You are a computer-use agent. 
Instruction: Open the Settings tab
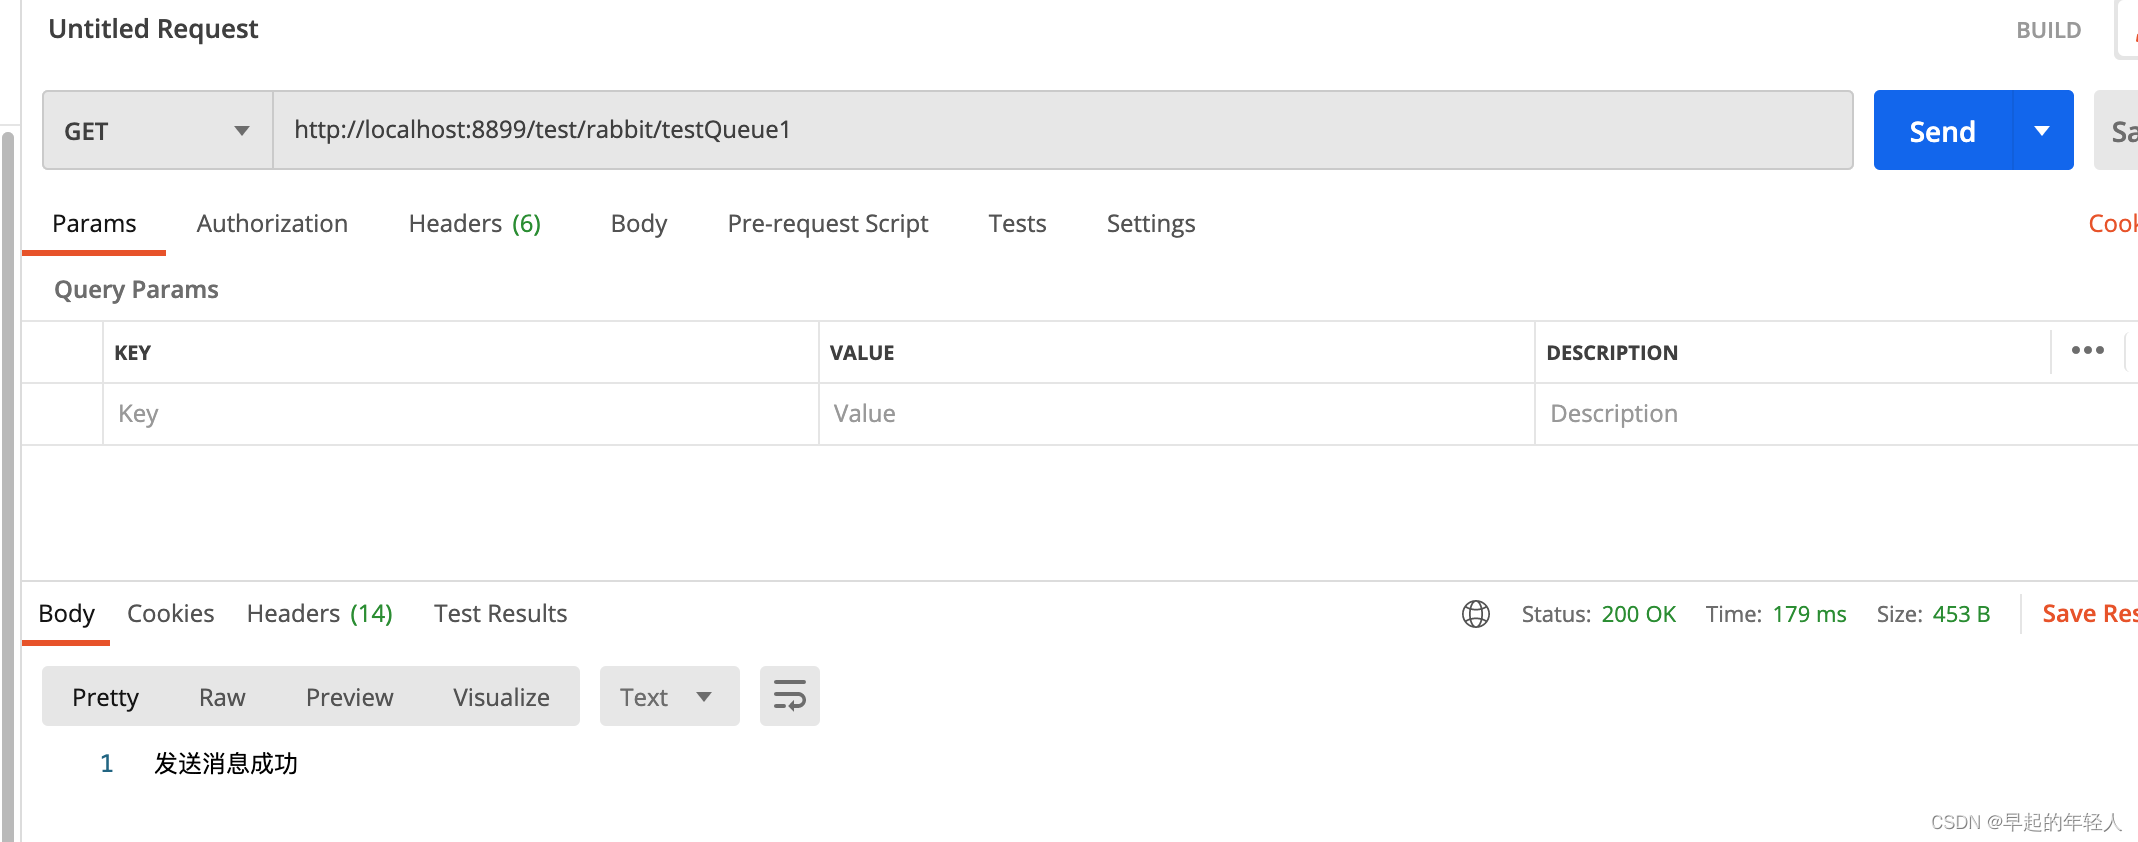pos(1151,223)
